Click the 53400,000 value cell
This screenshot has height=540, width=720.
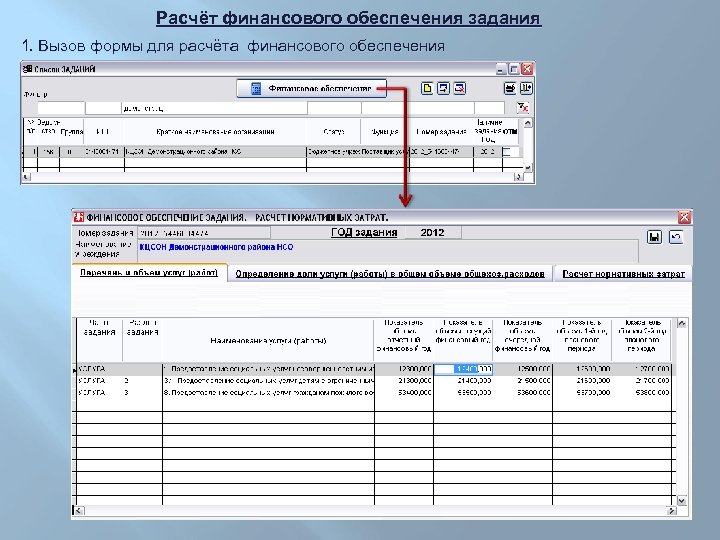(x=404, y=393)
